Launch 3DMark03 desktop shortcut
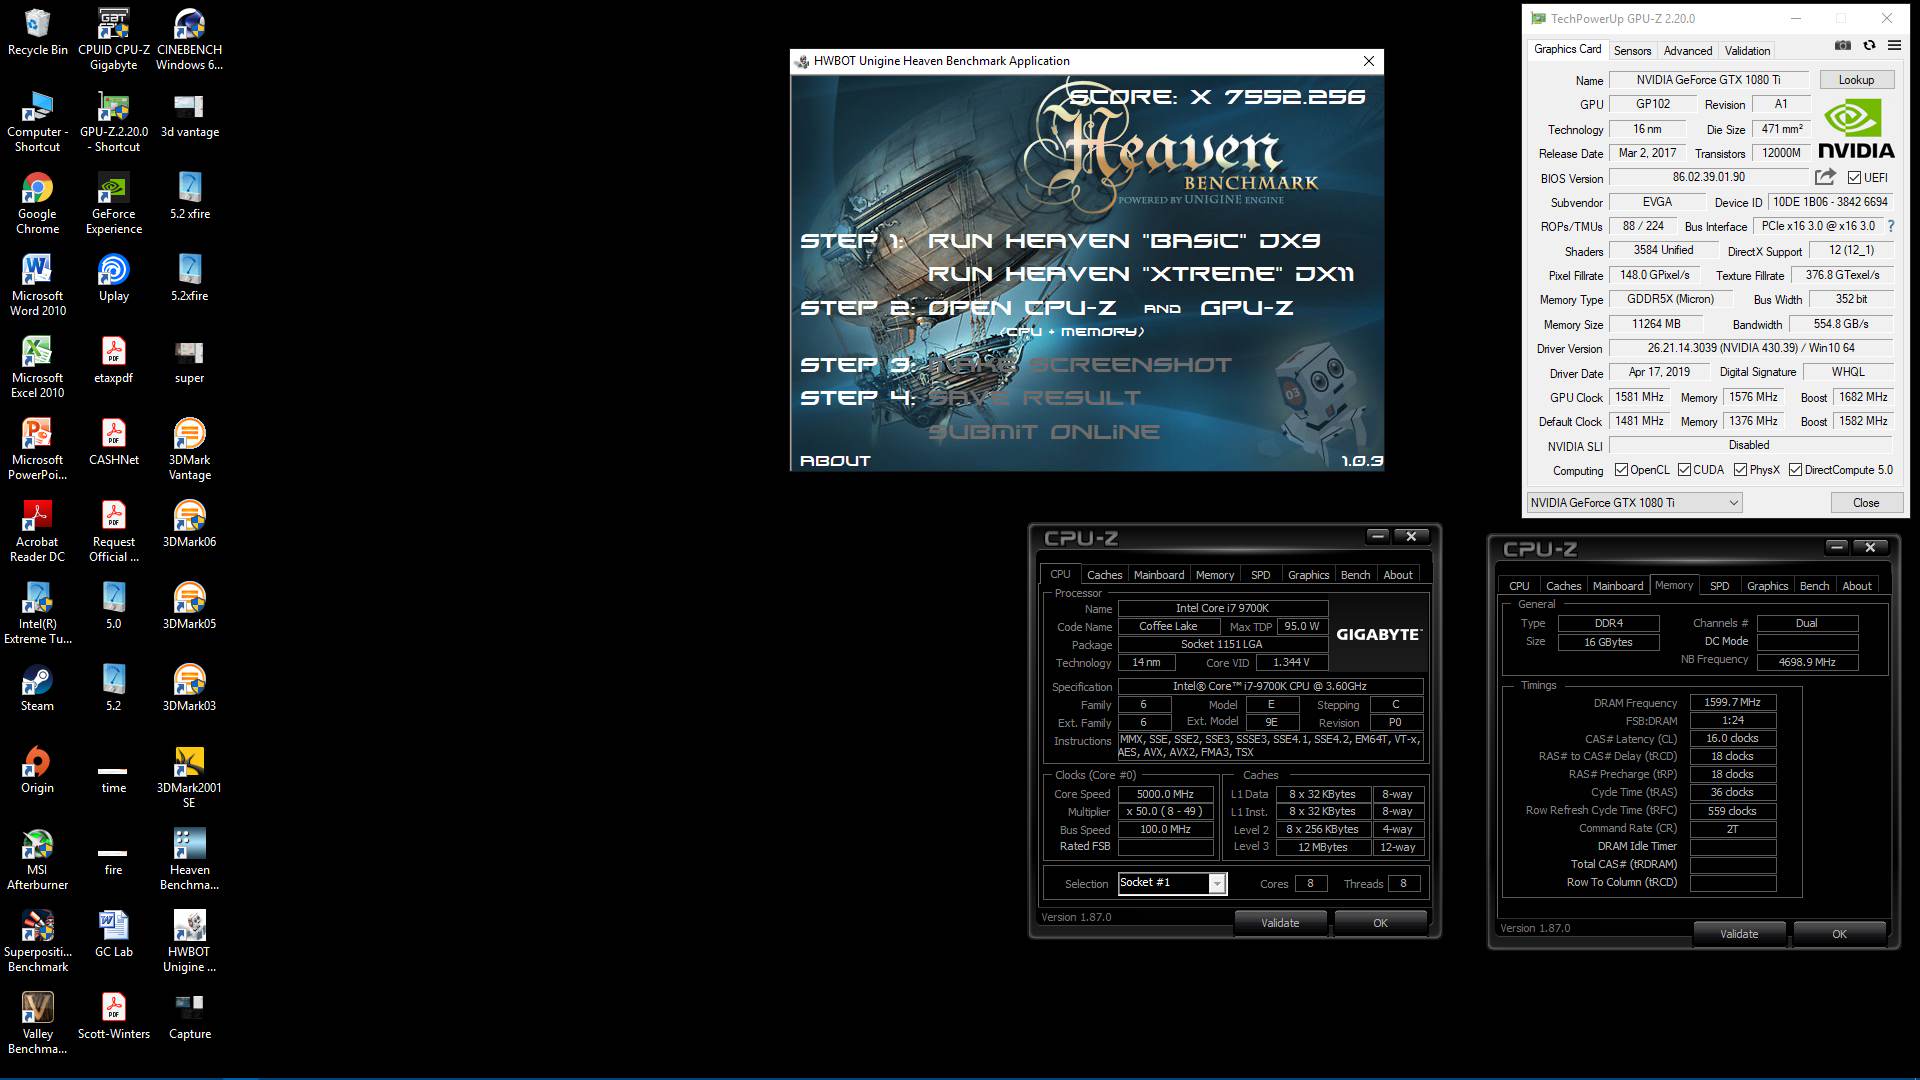 click(189, 688)
